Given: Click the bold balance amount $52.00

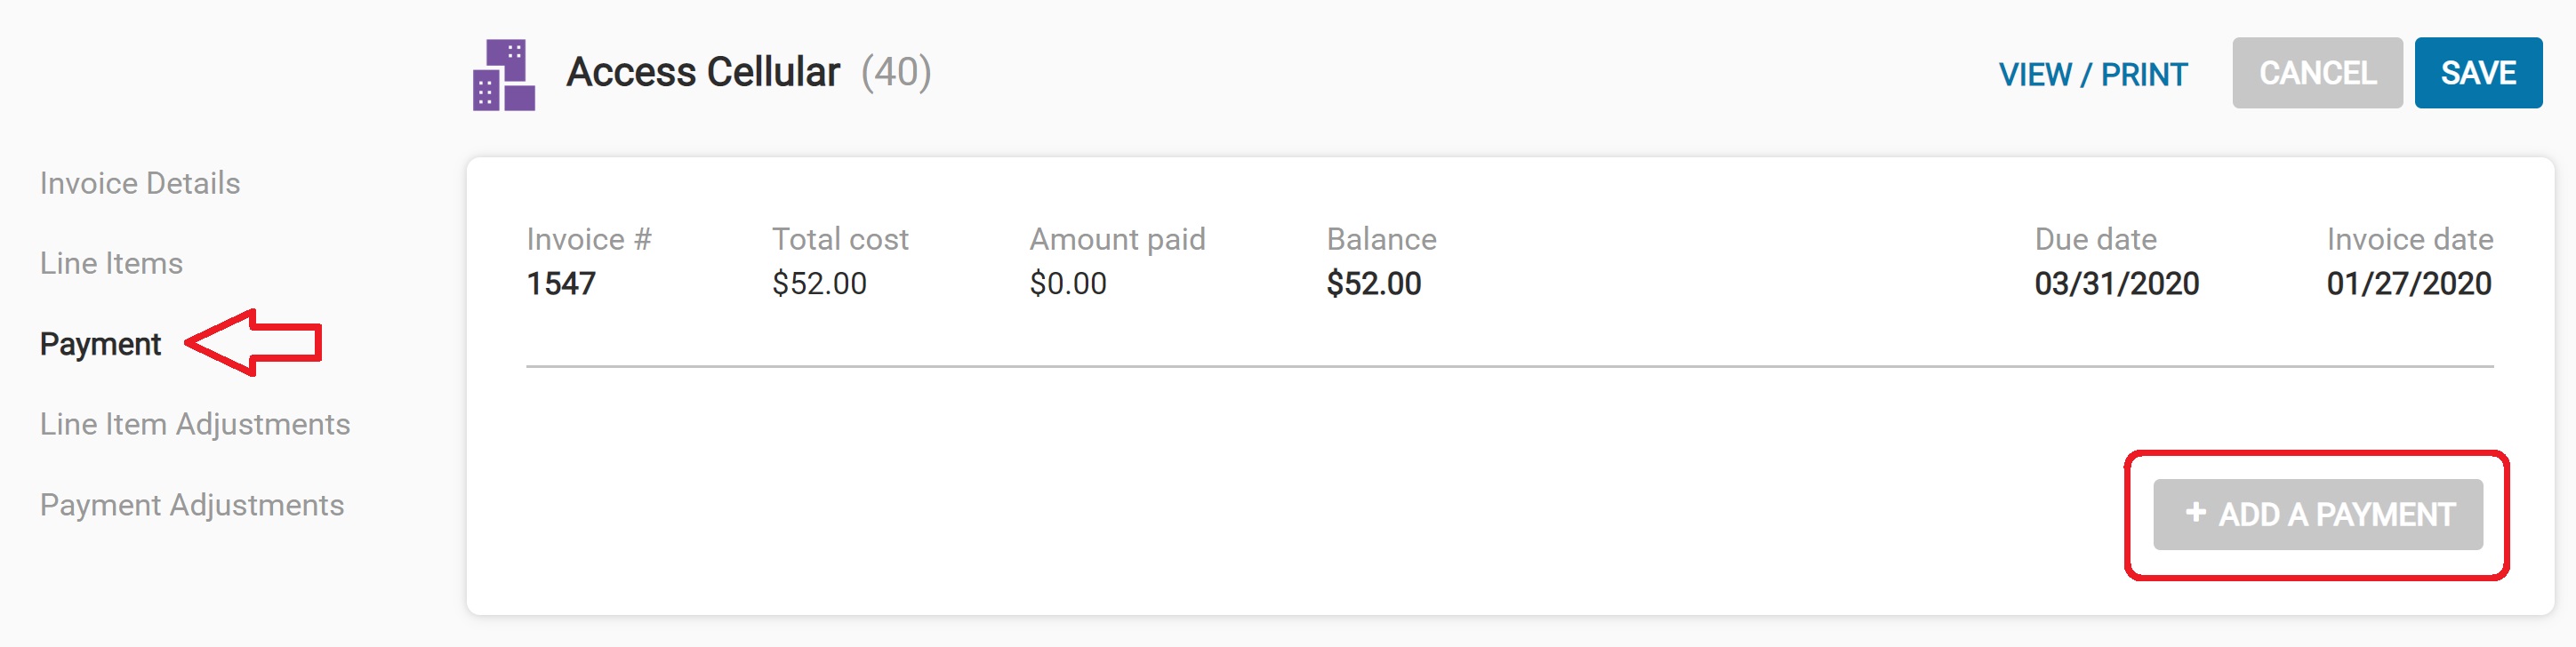Looking at the screenshot, I should [1373, 284].
